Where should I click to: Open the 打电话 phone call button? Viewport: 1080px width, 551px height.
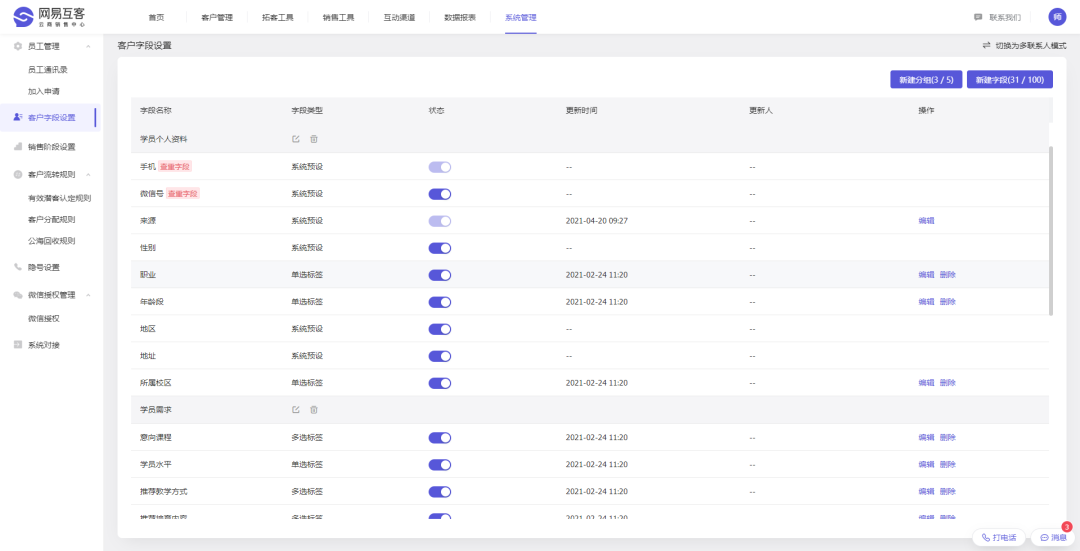[999, 537]
